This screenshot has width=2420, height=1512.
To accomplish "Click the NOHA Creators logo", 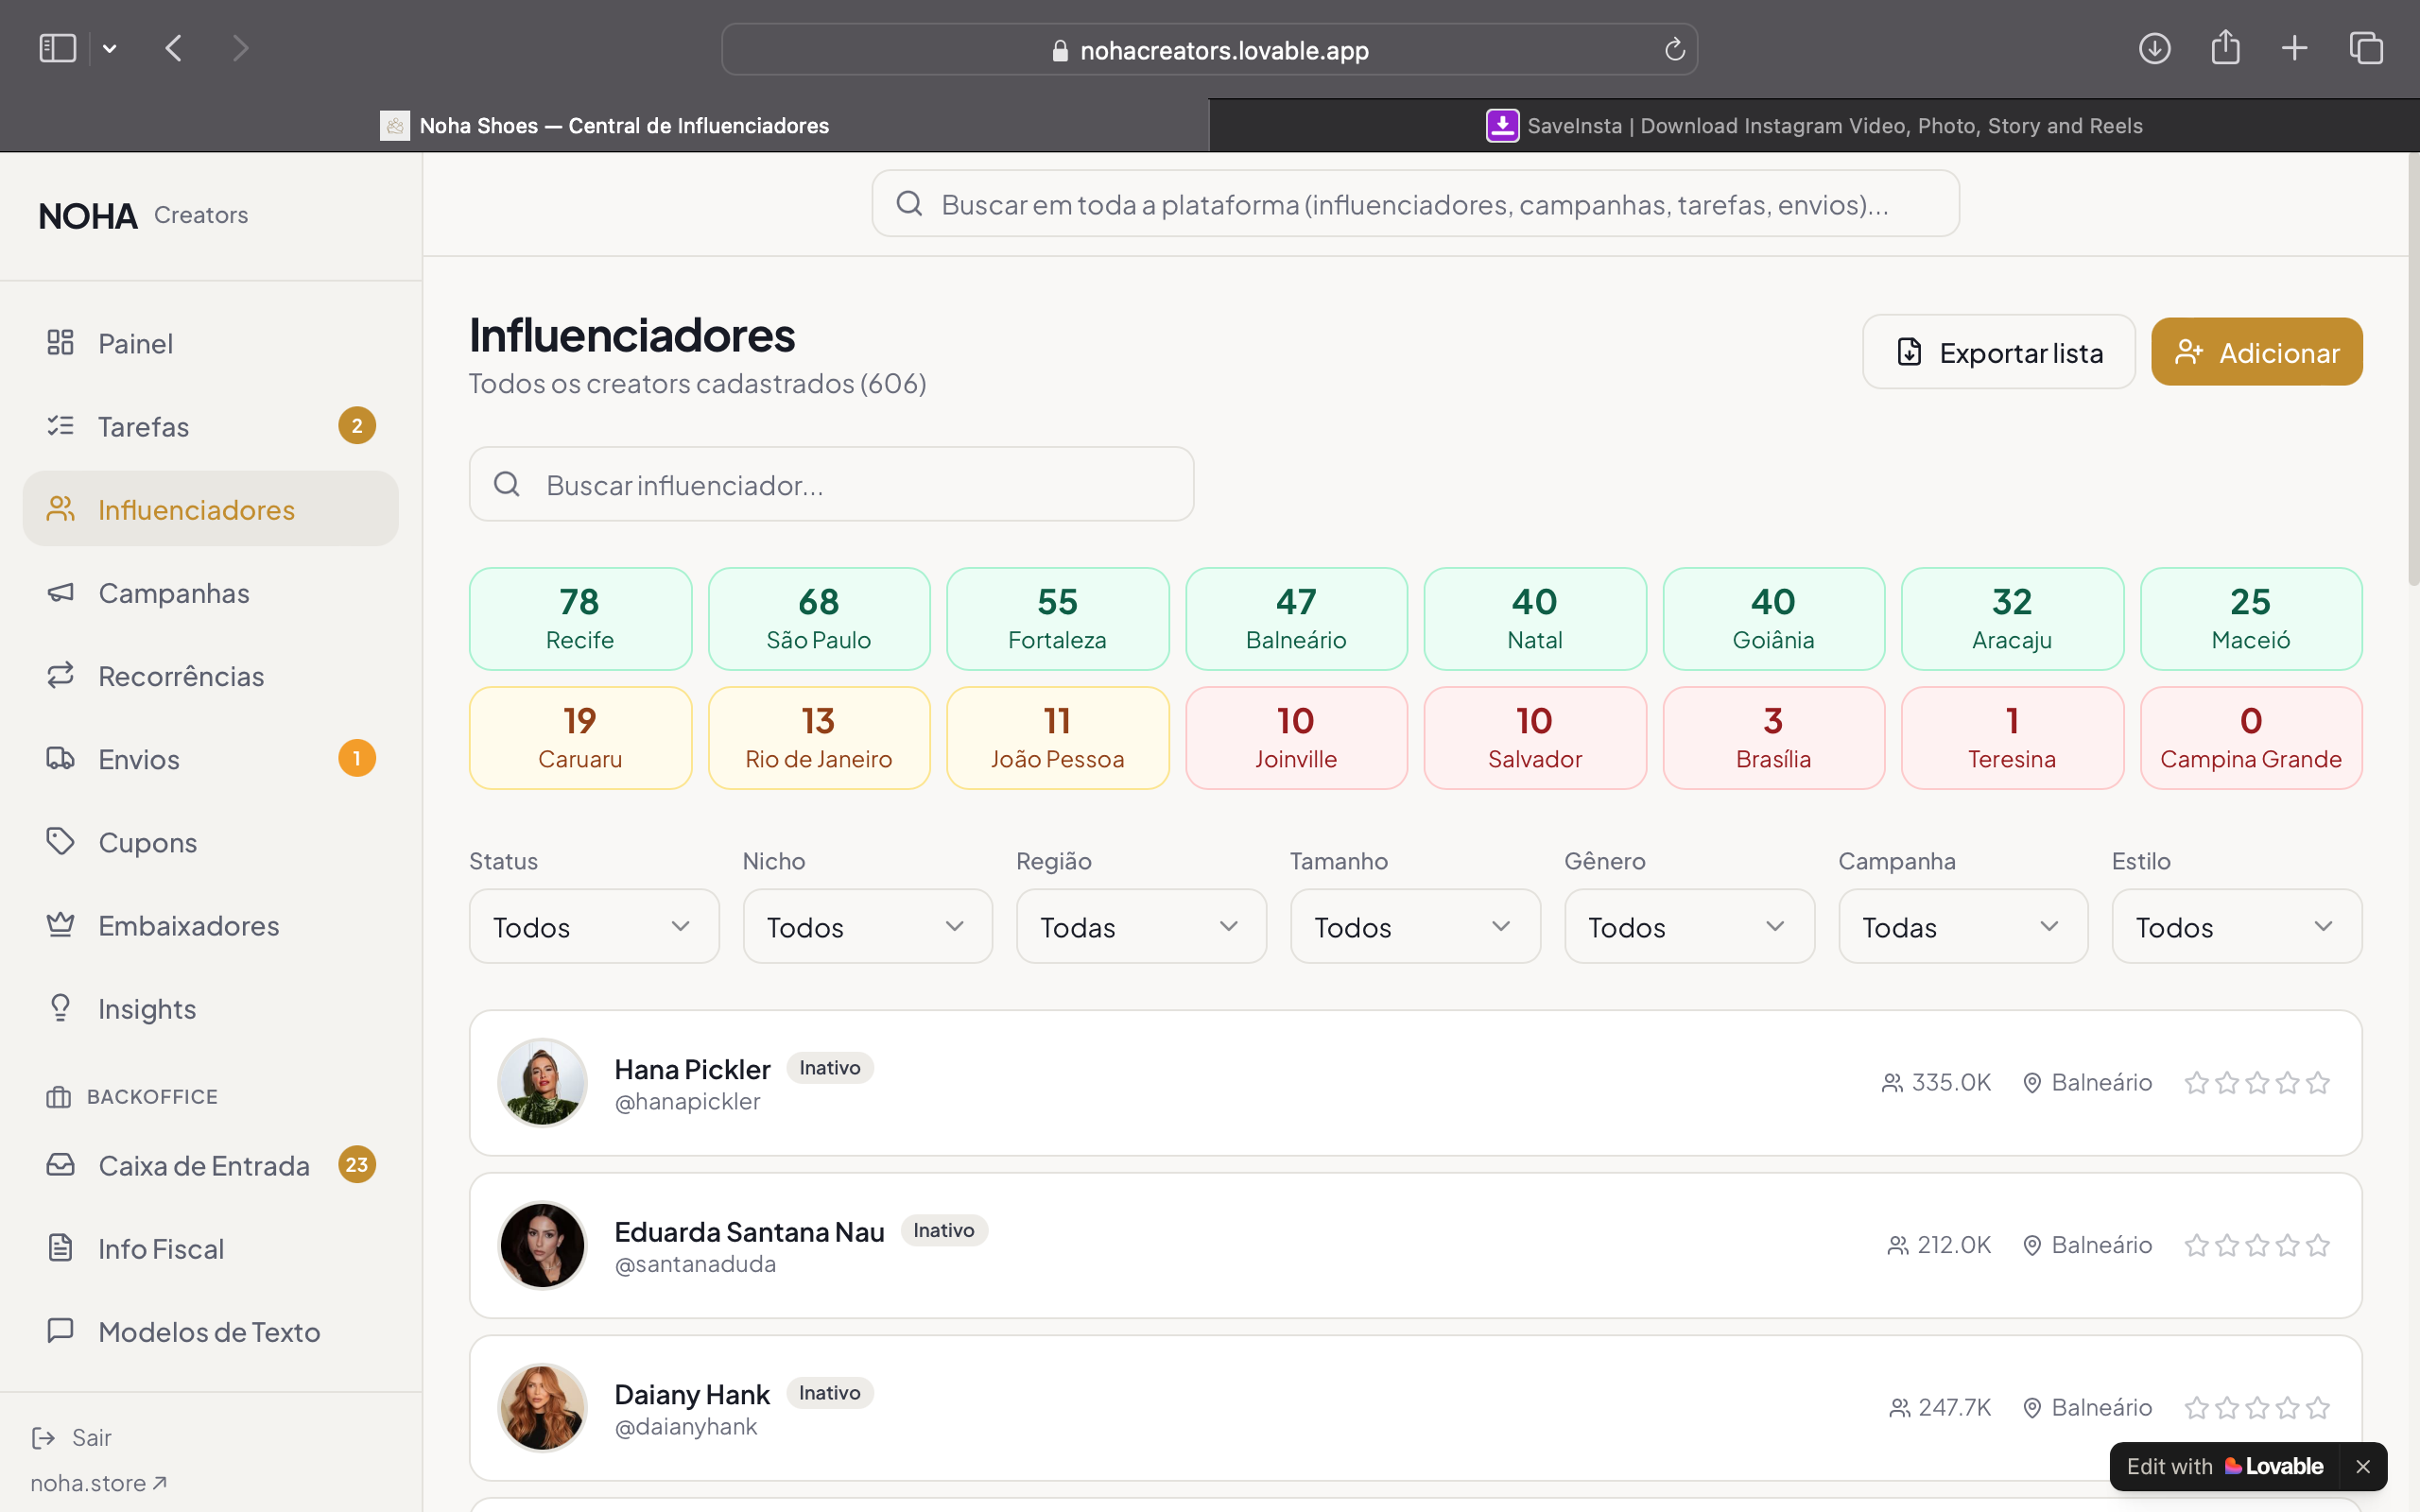I will pyautogui.click(x=143, y=215).
